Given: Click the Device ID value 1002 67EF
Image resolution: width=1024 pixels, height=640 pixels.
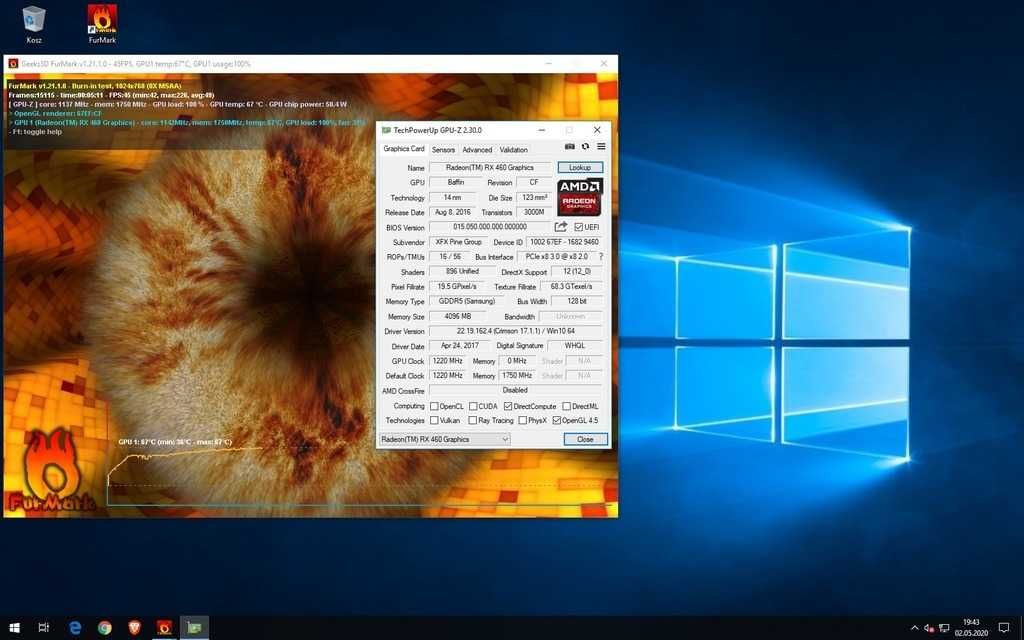Looking at the screenshot, I should coord(564,242).
